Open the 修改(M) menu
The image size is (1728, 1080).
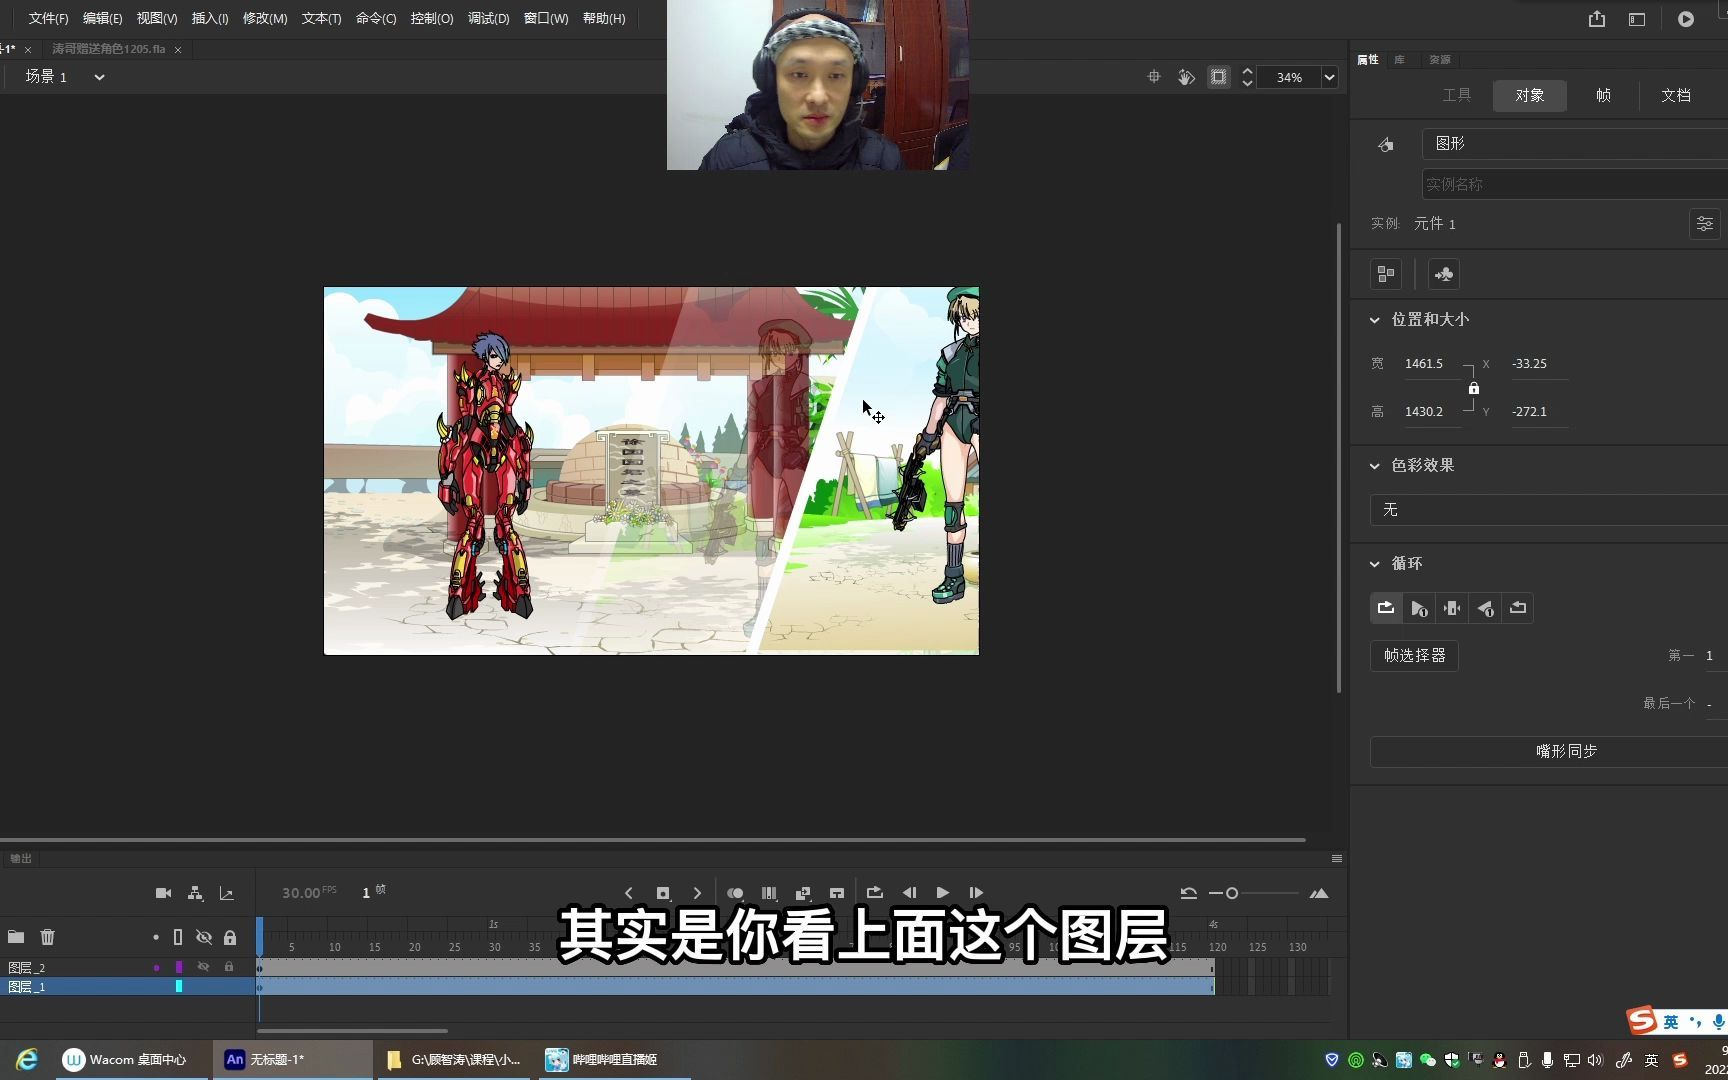pos(265,18)
